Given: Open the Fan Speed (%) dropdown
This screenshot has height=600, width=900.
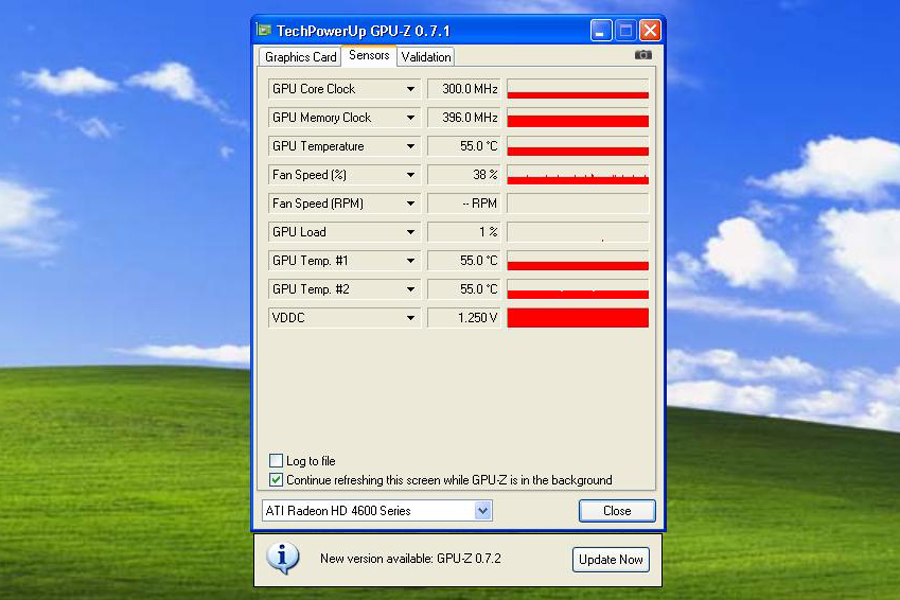Looking at the screenshot, I should [x=410, y=175].
